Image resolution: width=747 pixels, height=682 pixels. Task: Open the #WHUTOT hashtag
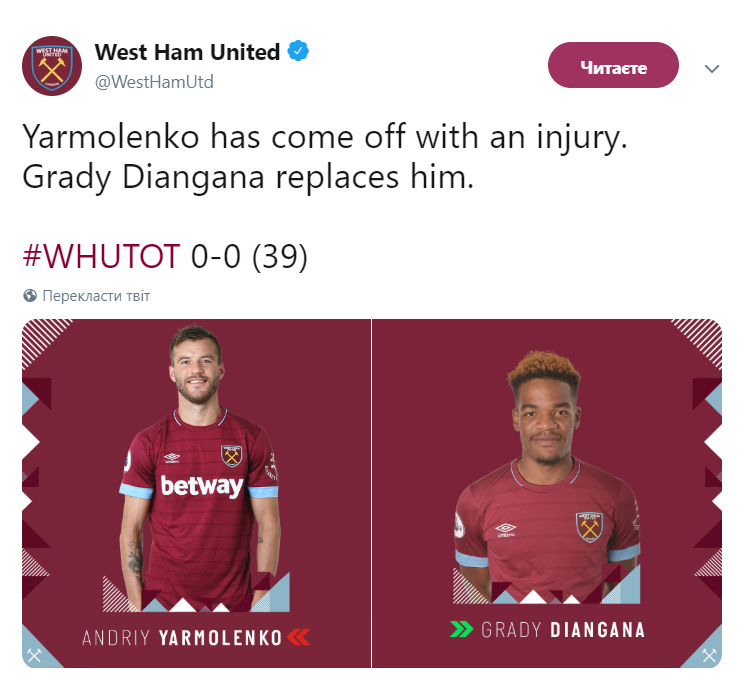pyautogui.click(x=101, y=256)
